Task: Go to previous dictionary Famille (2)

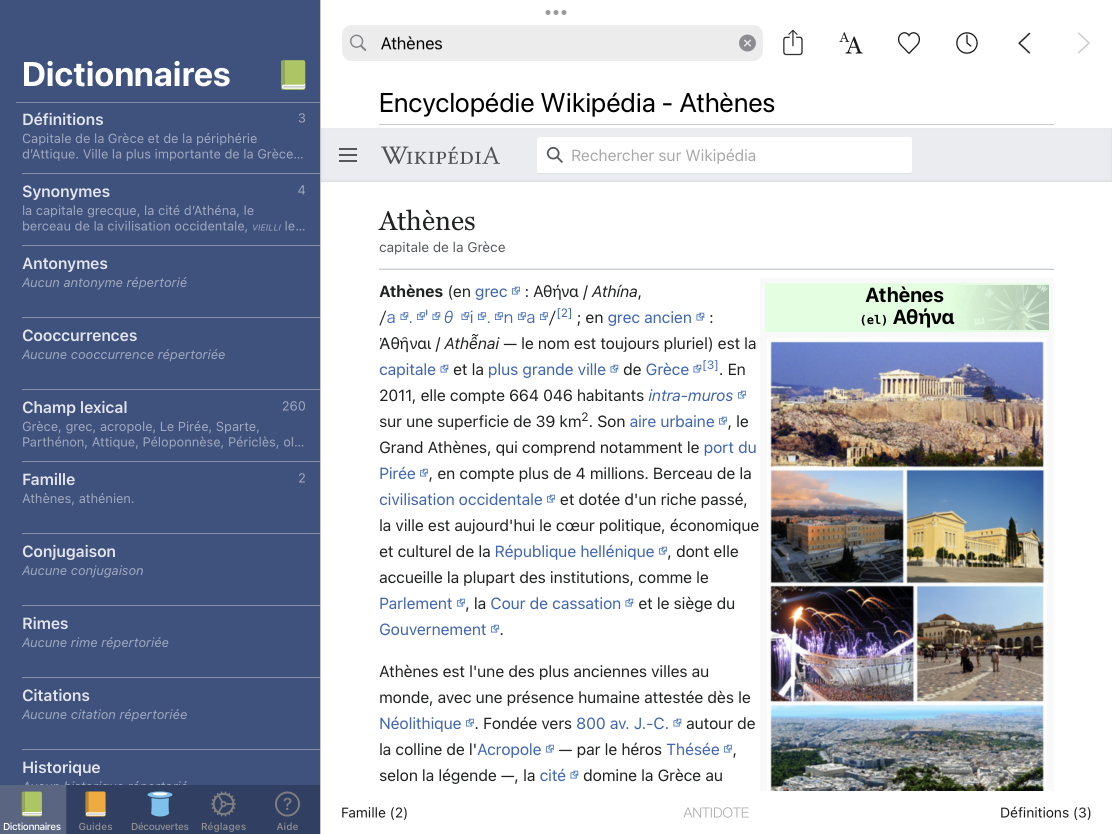Action: click(x=375, y=813)
